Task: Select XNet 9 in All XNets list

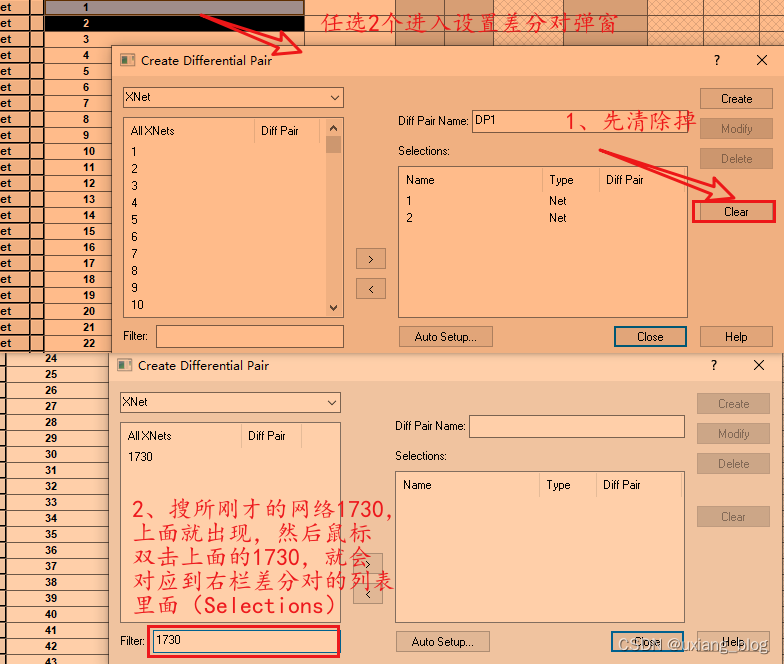Action: (134, 288)
